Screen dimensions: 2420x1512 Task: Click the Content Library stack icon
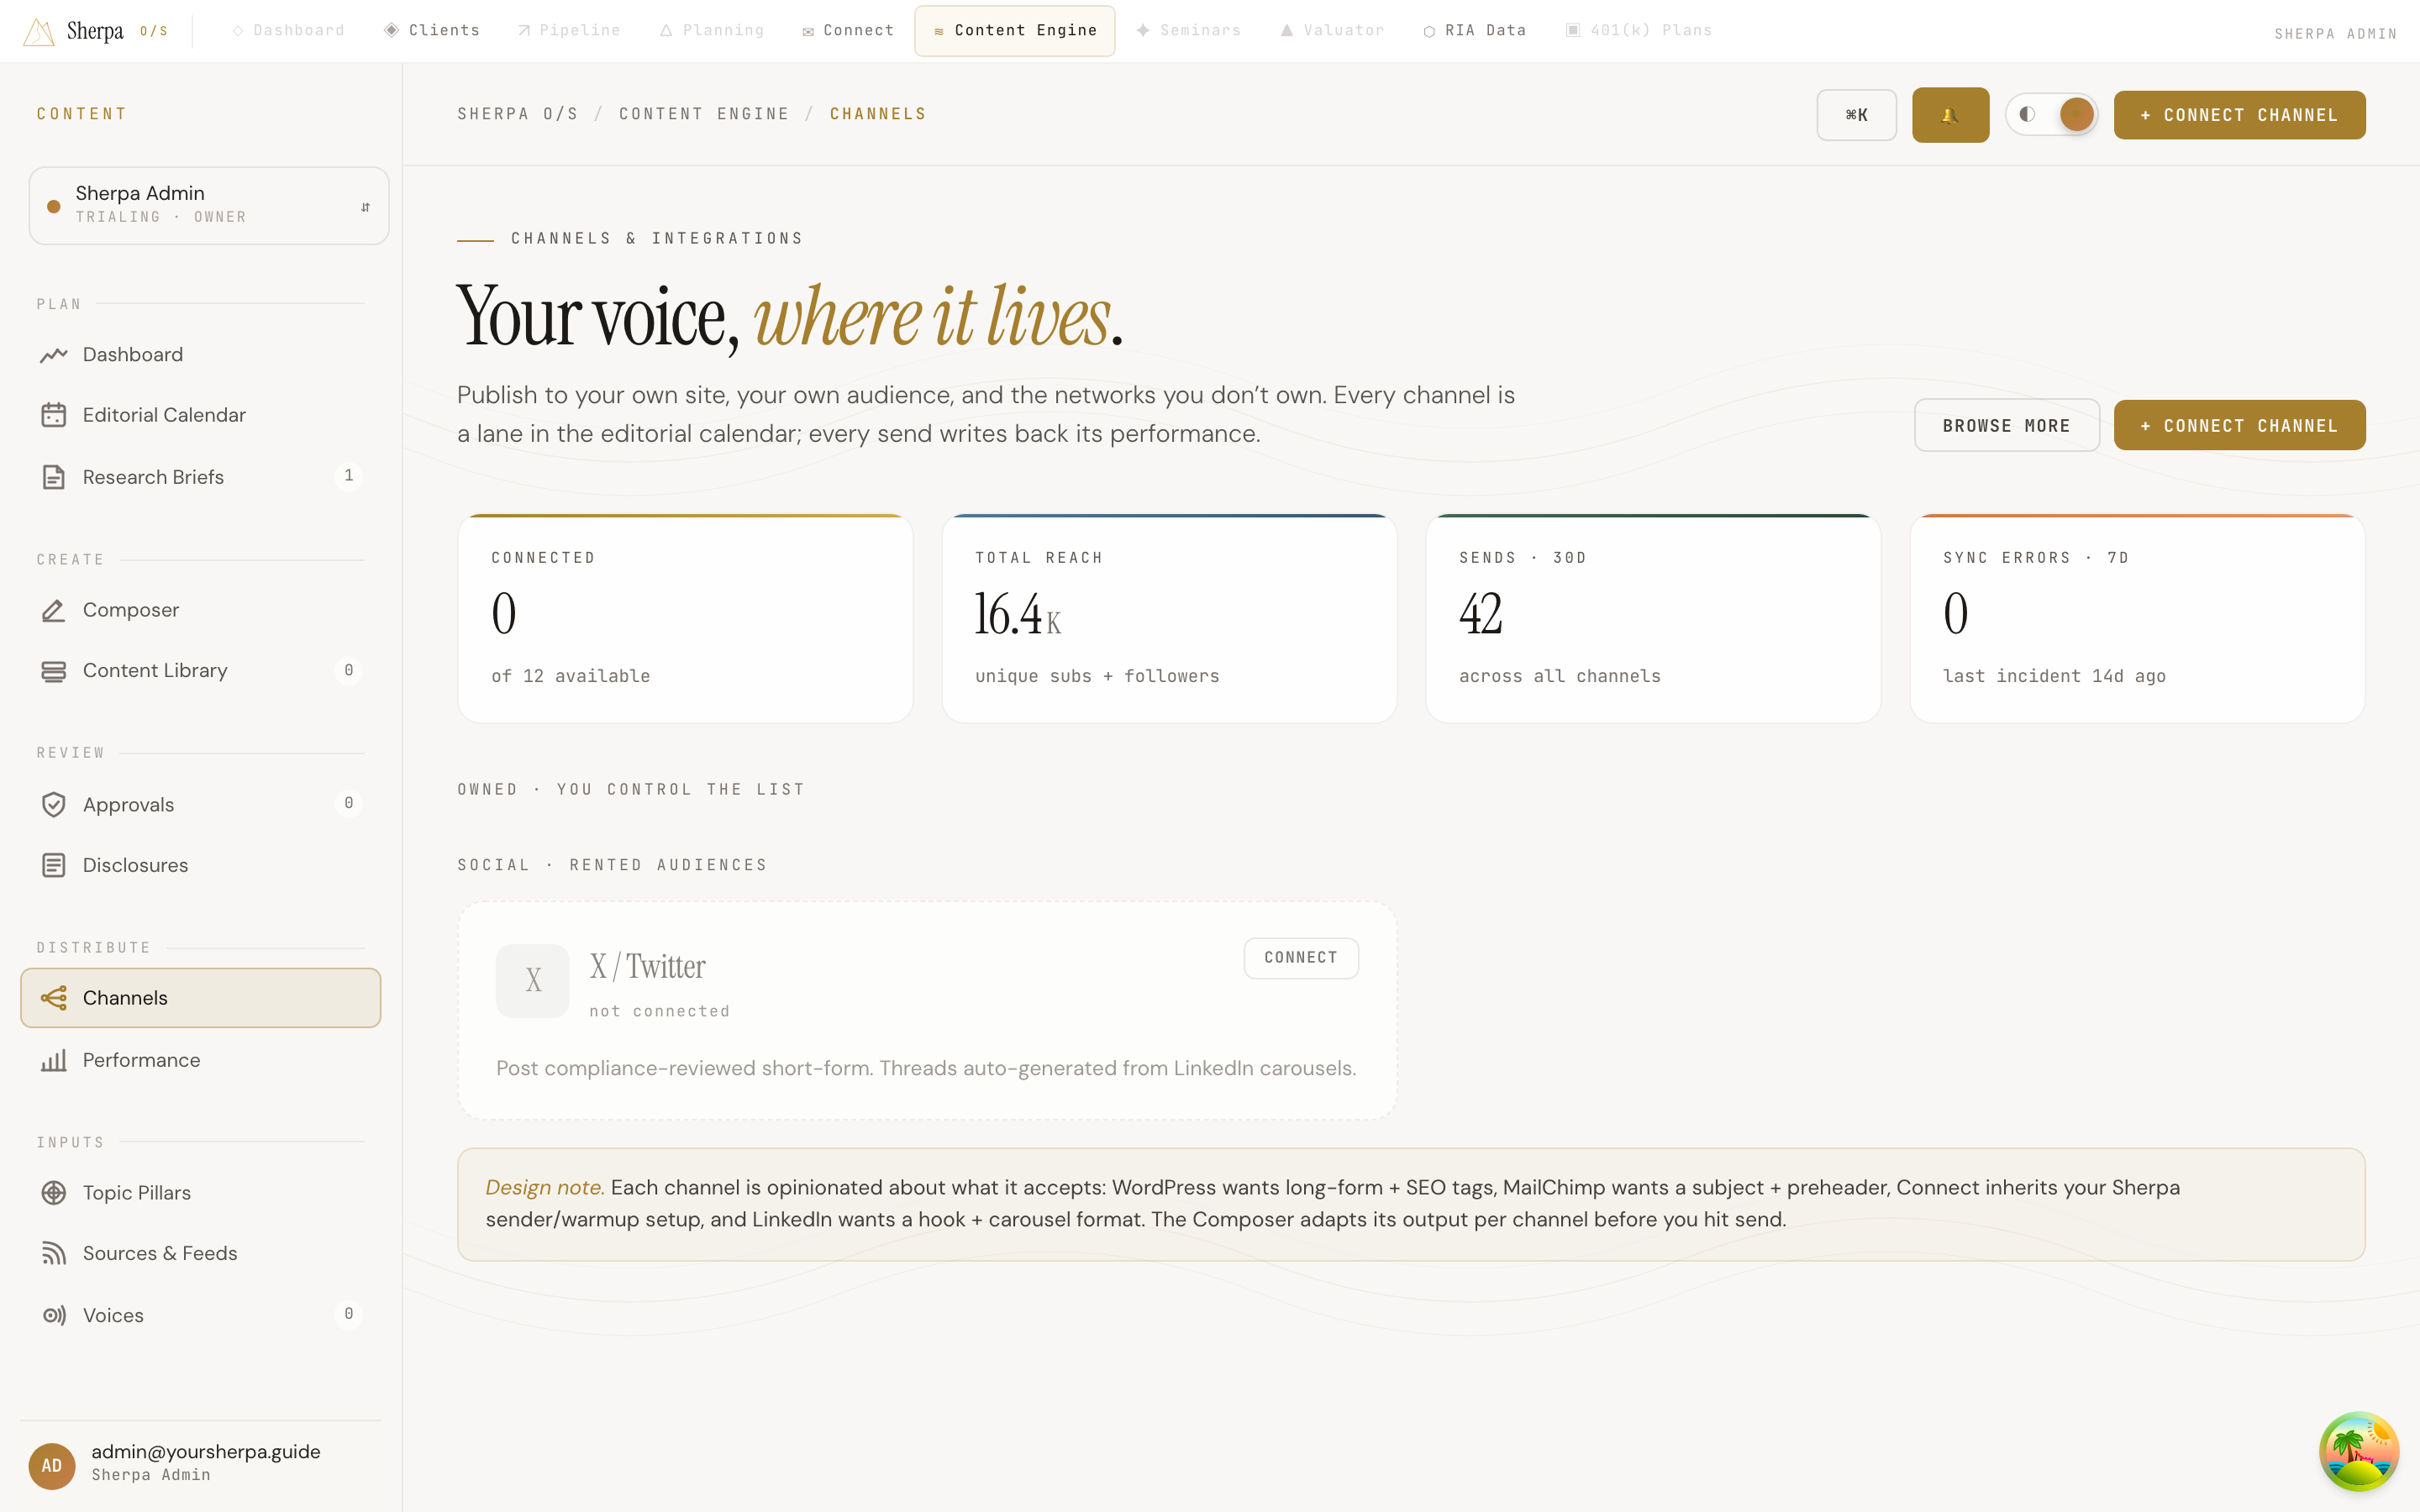(x=54, y=671)
